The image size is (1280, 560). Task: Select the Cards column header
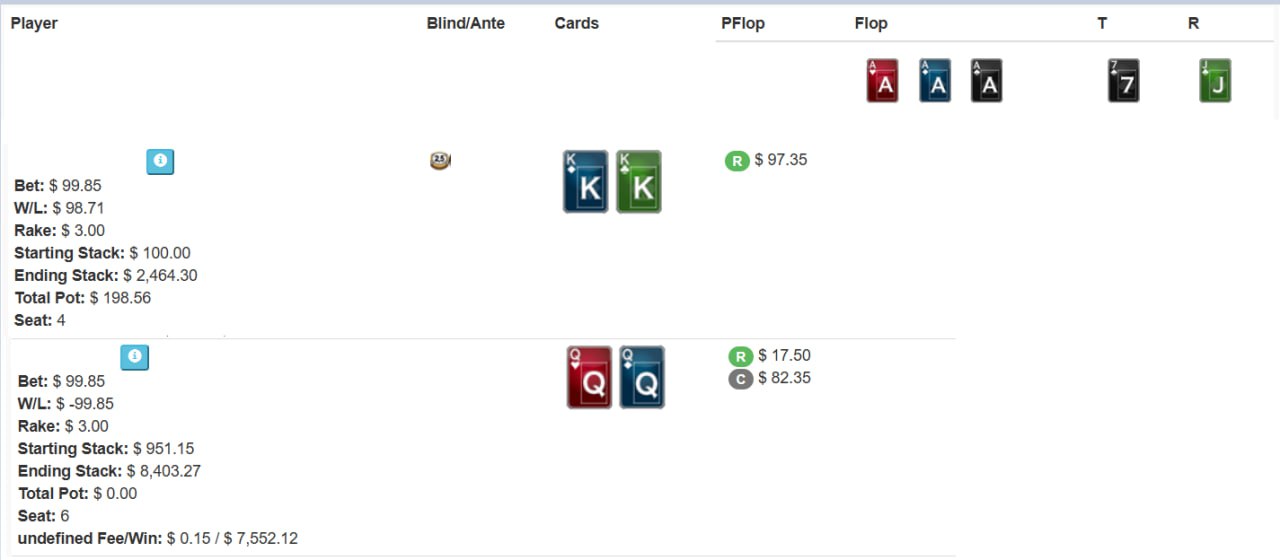(577, 23)
